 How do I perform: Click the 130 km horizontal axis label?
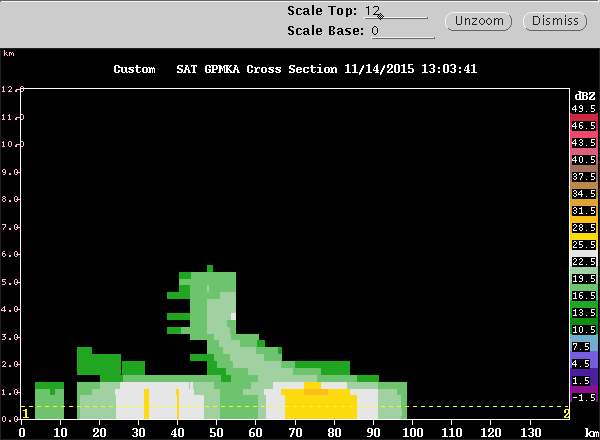530,433
